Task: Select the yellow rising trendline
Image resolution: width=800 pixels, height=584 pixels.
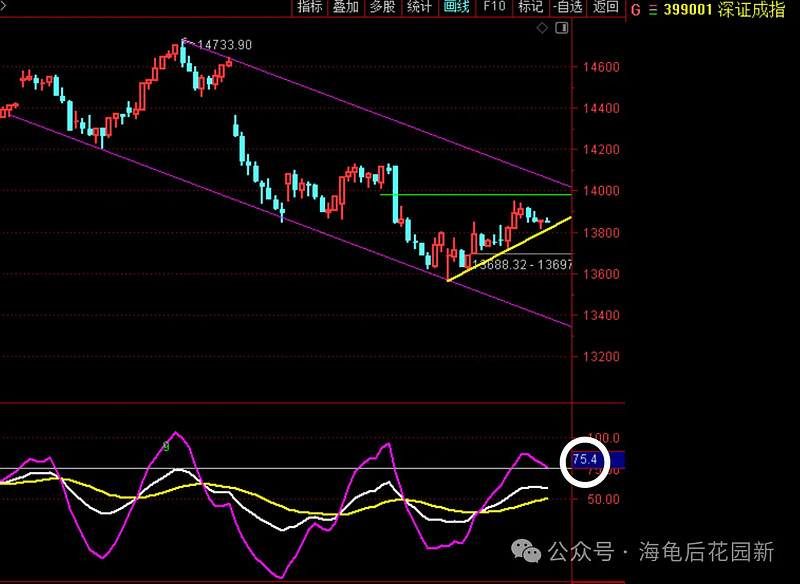Action: (x=509, y=249)
